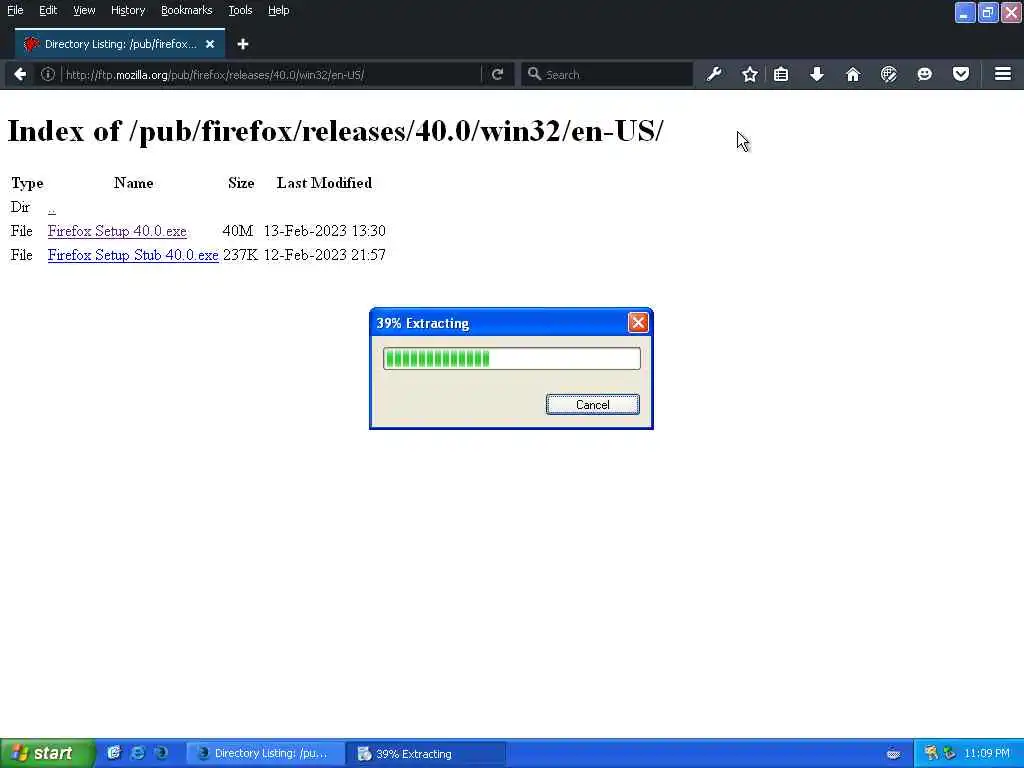The width and height of the screenshot is (1024, 768).
Task: Click date 13-Feb-2023 13:30
Action: [x=325, y=231]
